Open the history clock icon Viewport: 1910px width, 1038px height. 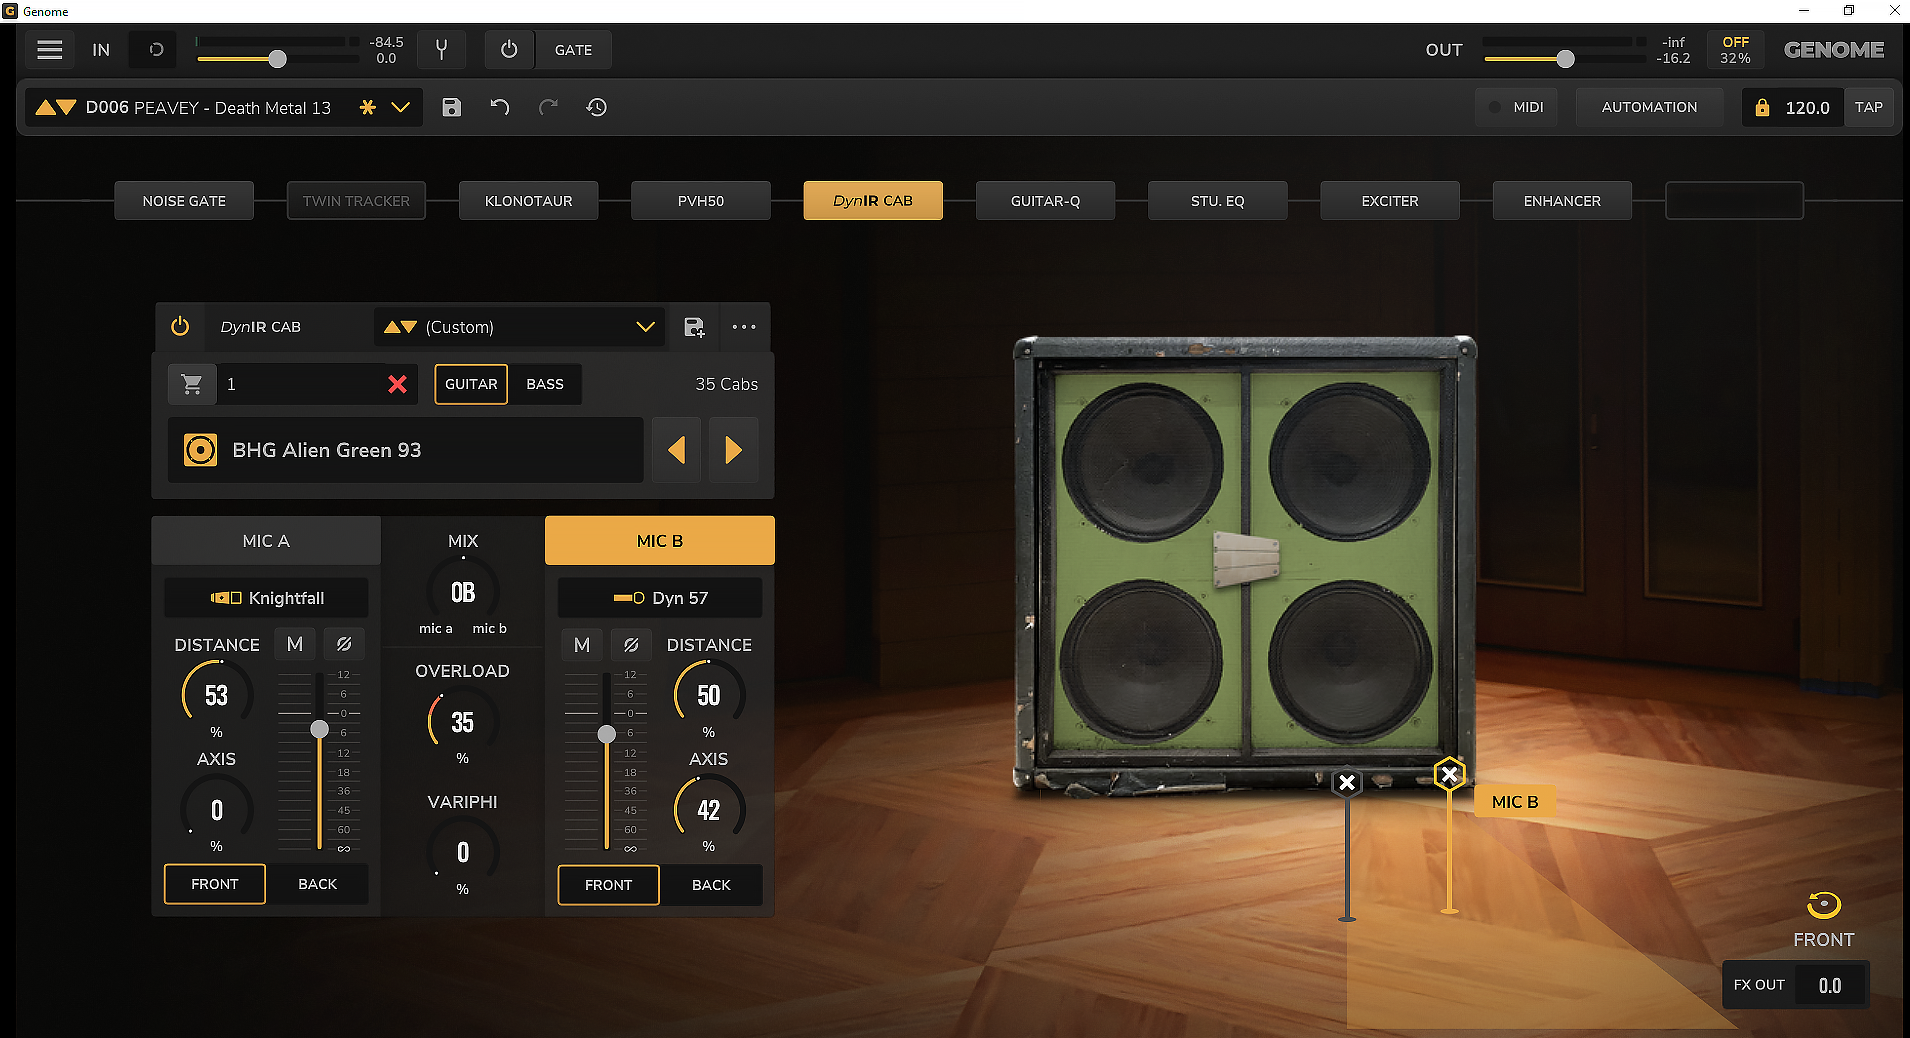(x=597, y=107)
